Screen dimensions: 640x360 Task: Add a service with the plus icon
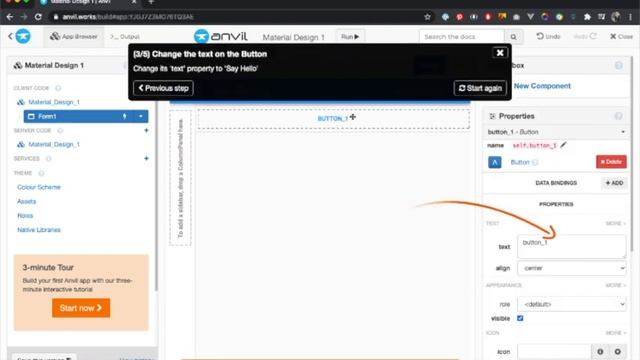click(x=146, y=158)
